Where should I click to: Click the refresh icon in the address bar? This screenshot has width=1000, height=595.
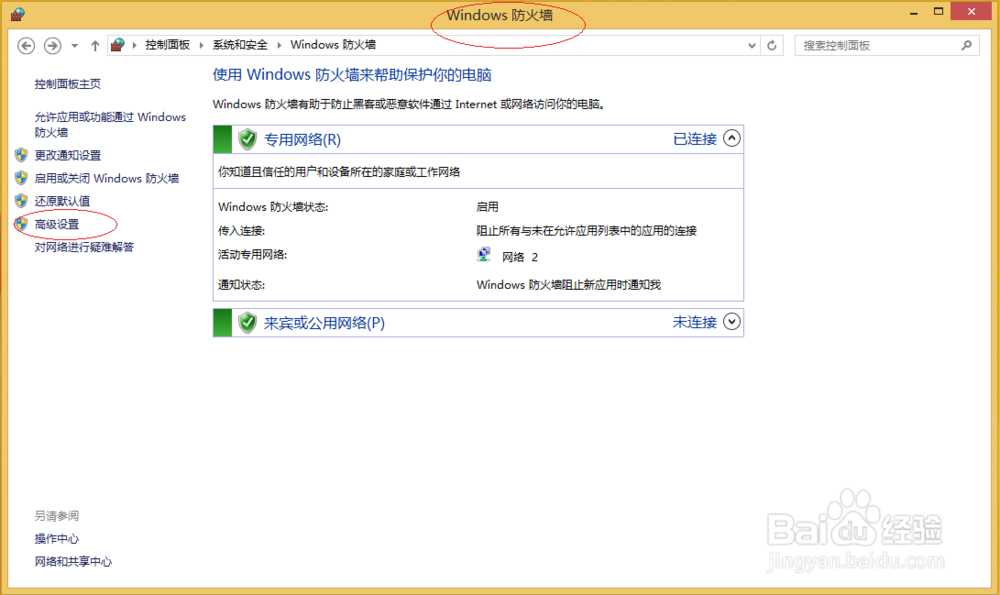click(771, 45)
